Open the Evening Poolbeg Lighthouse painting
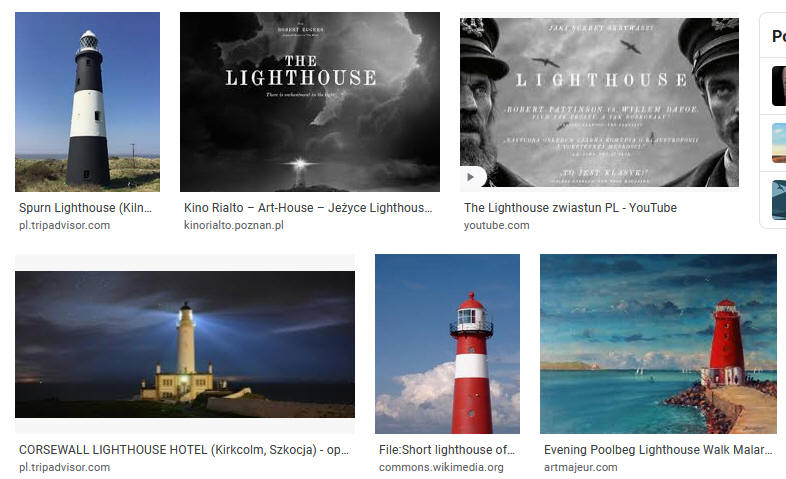Viewport: 786px width, 479px height. 658,344
